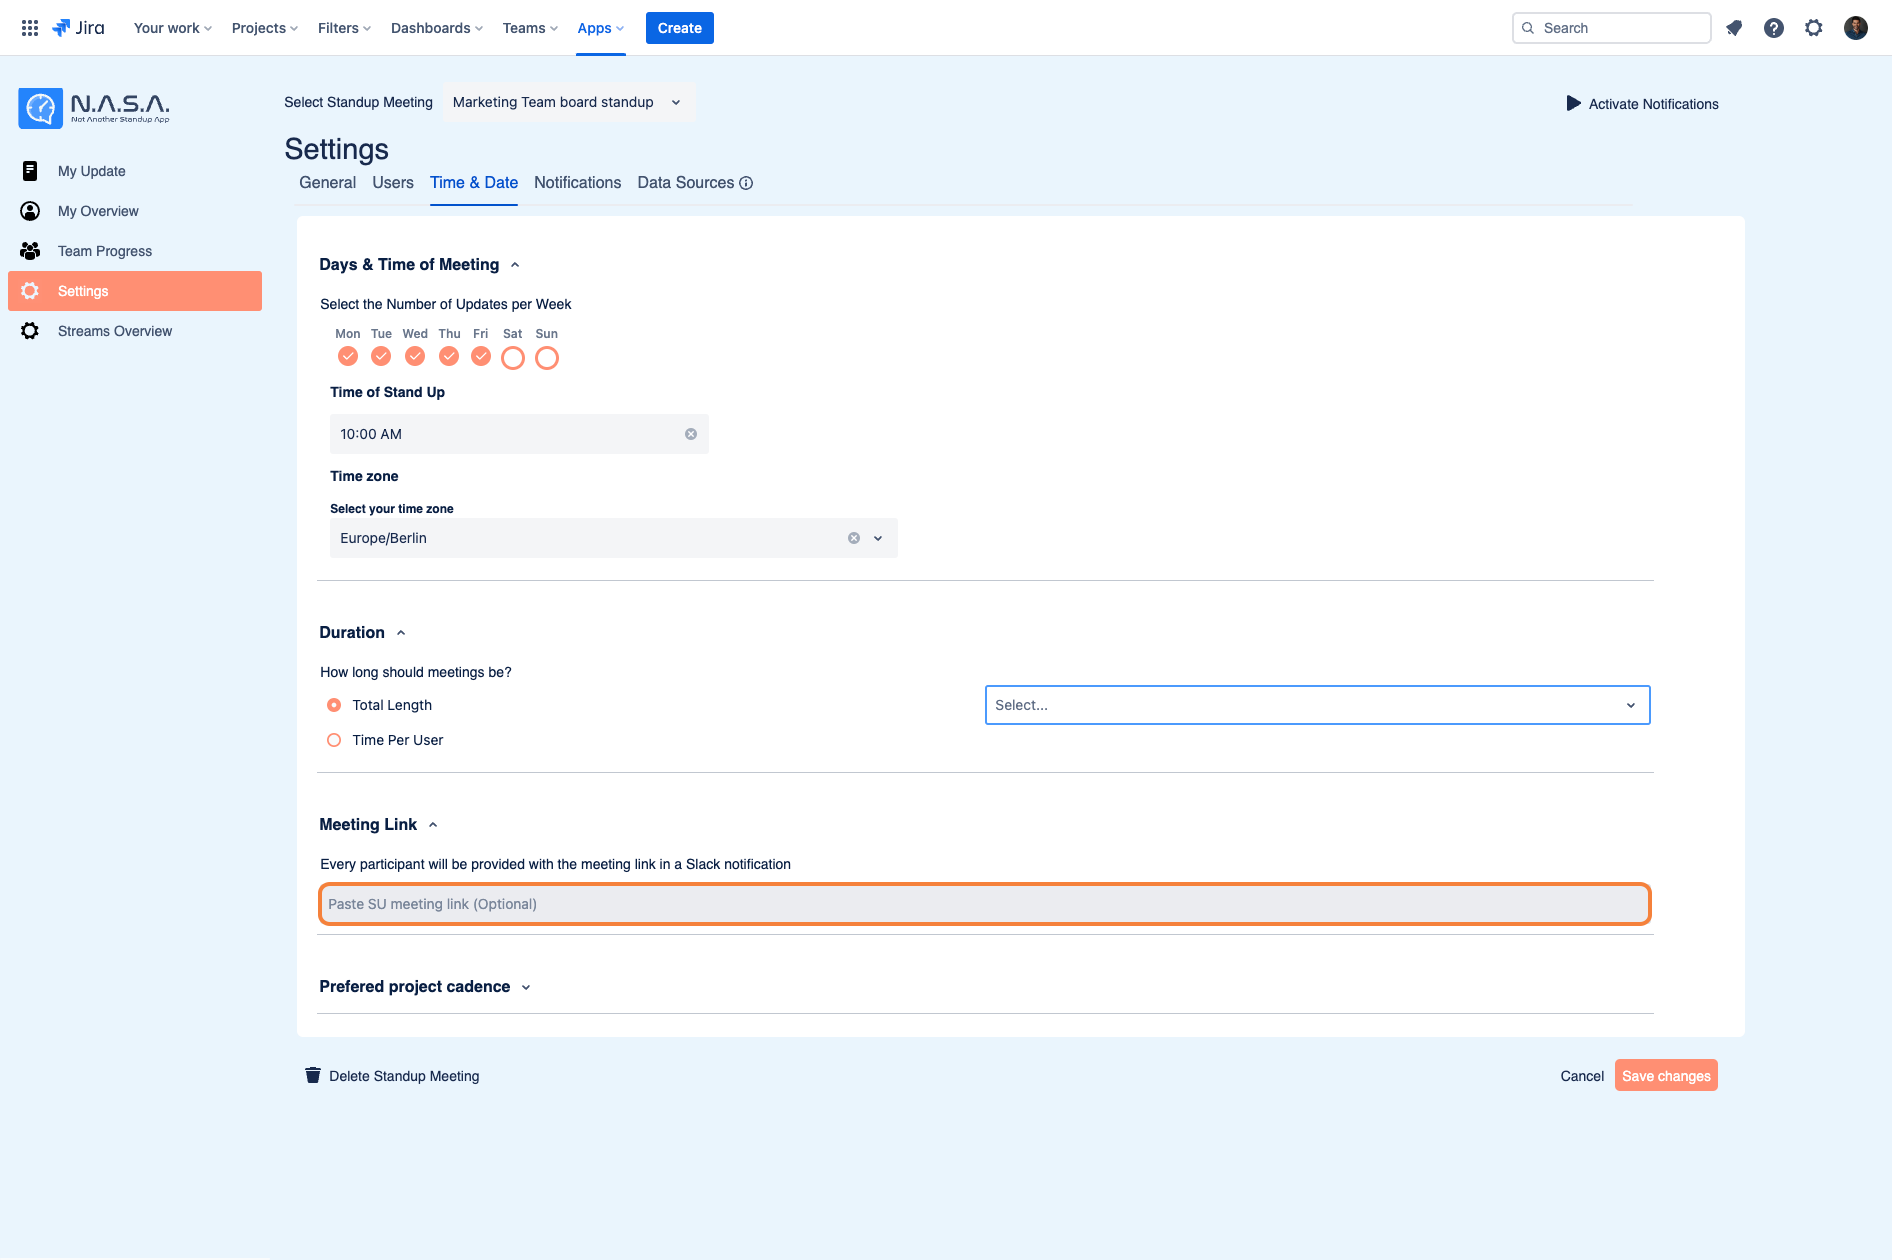Screen dimensions: 1892x1260
Task: Open the Select Standup Meeting dropdown
Action: tap(569, 102)
